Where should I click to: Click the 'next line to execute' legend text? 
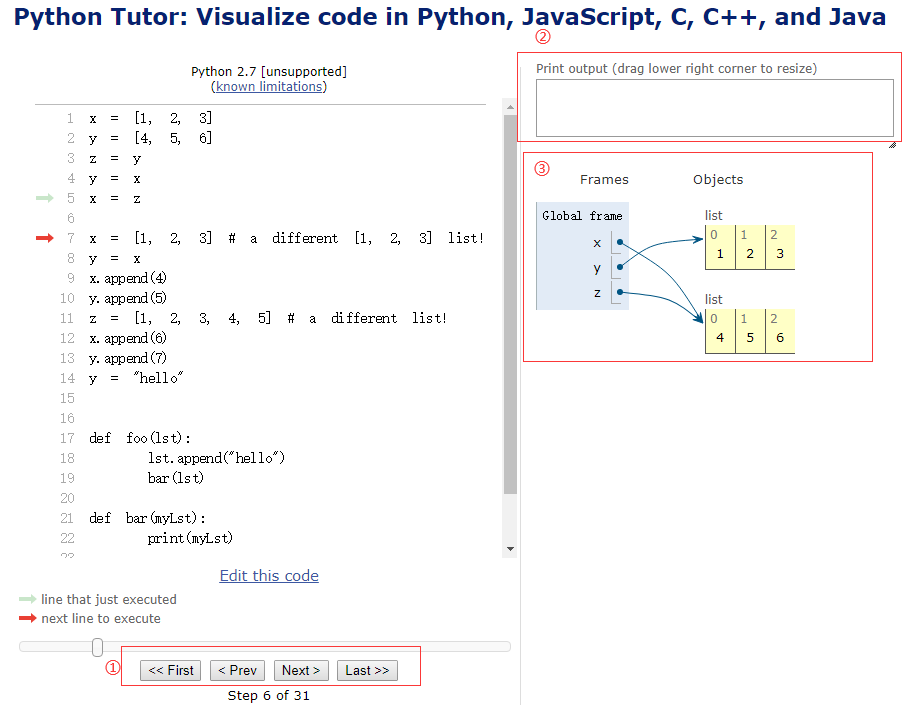coord(101,618)
